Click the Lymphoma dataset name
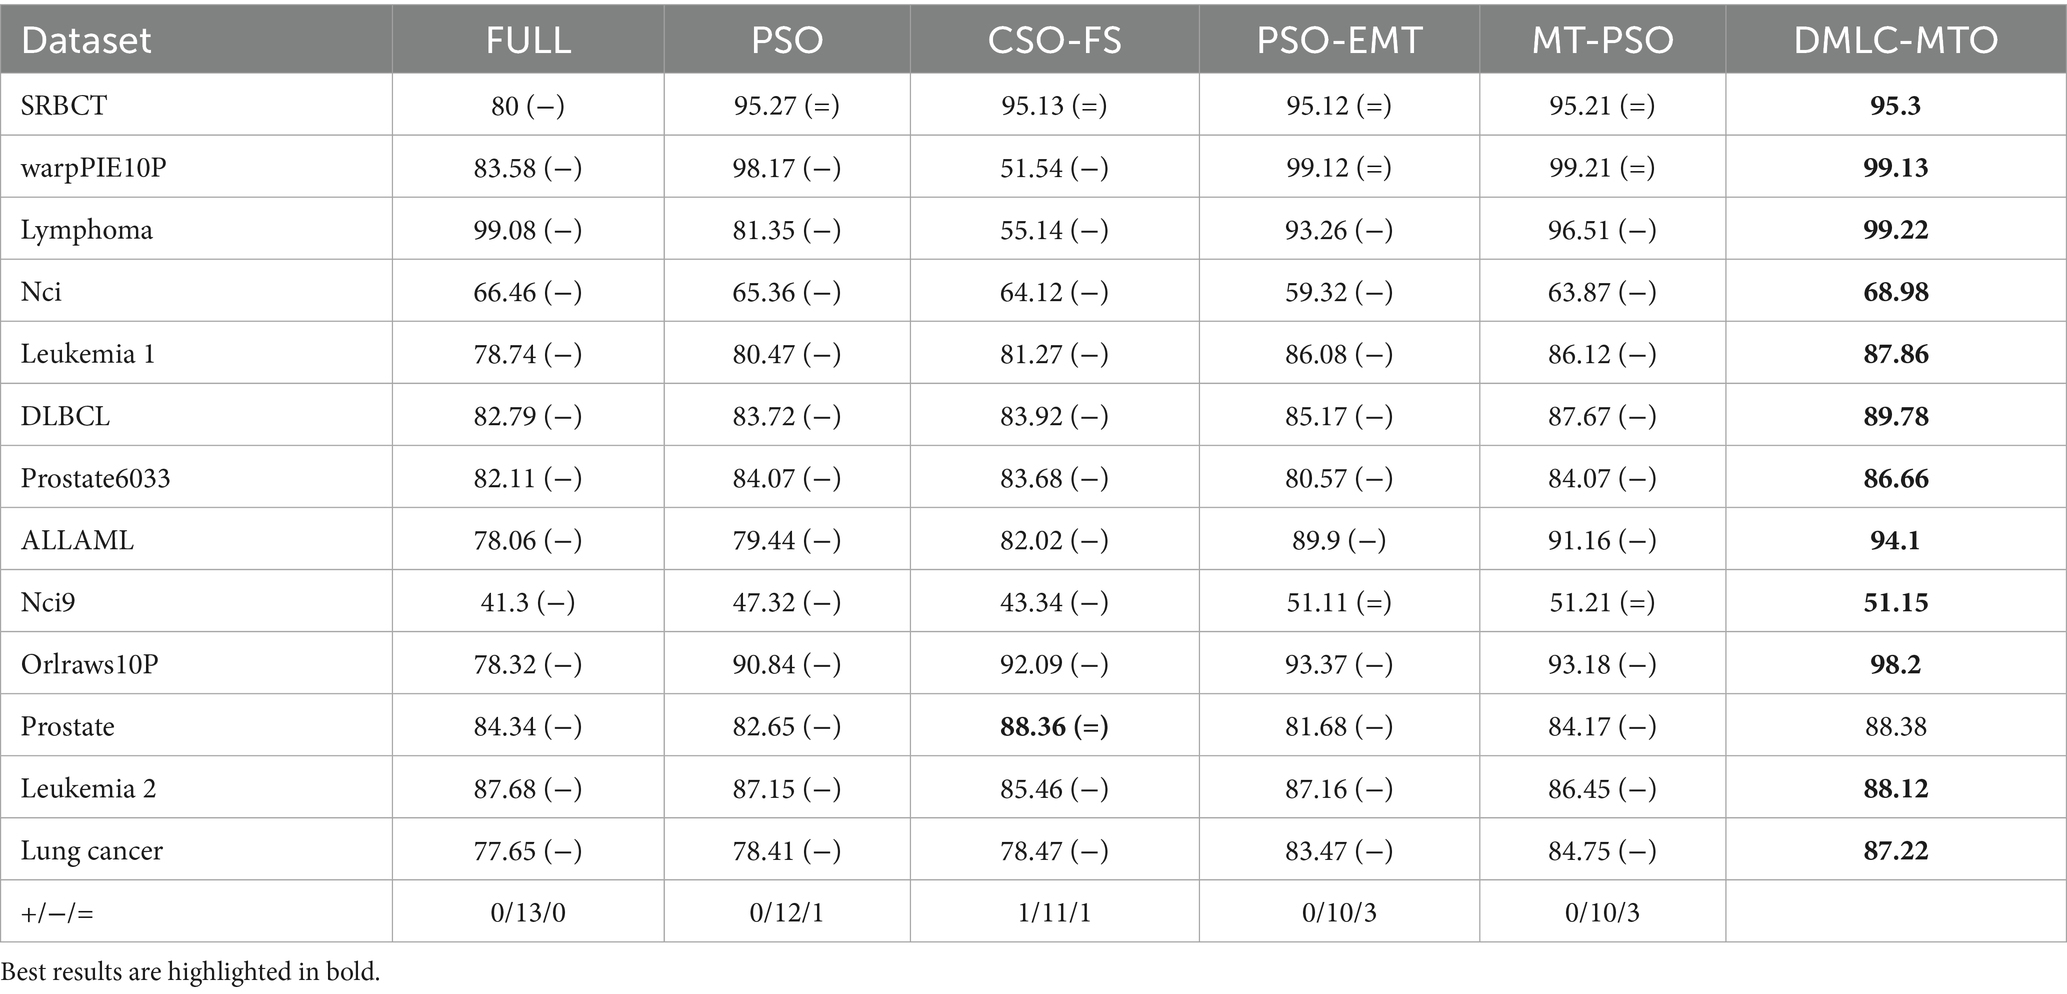2067x994 pixels. [87, 230]
